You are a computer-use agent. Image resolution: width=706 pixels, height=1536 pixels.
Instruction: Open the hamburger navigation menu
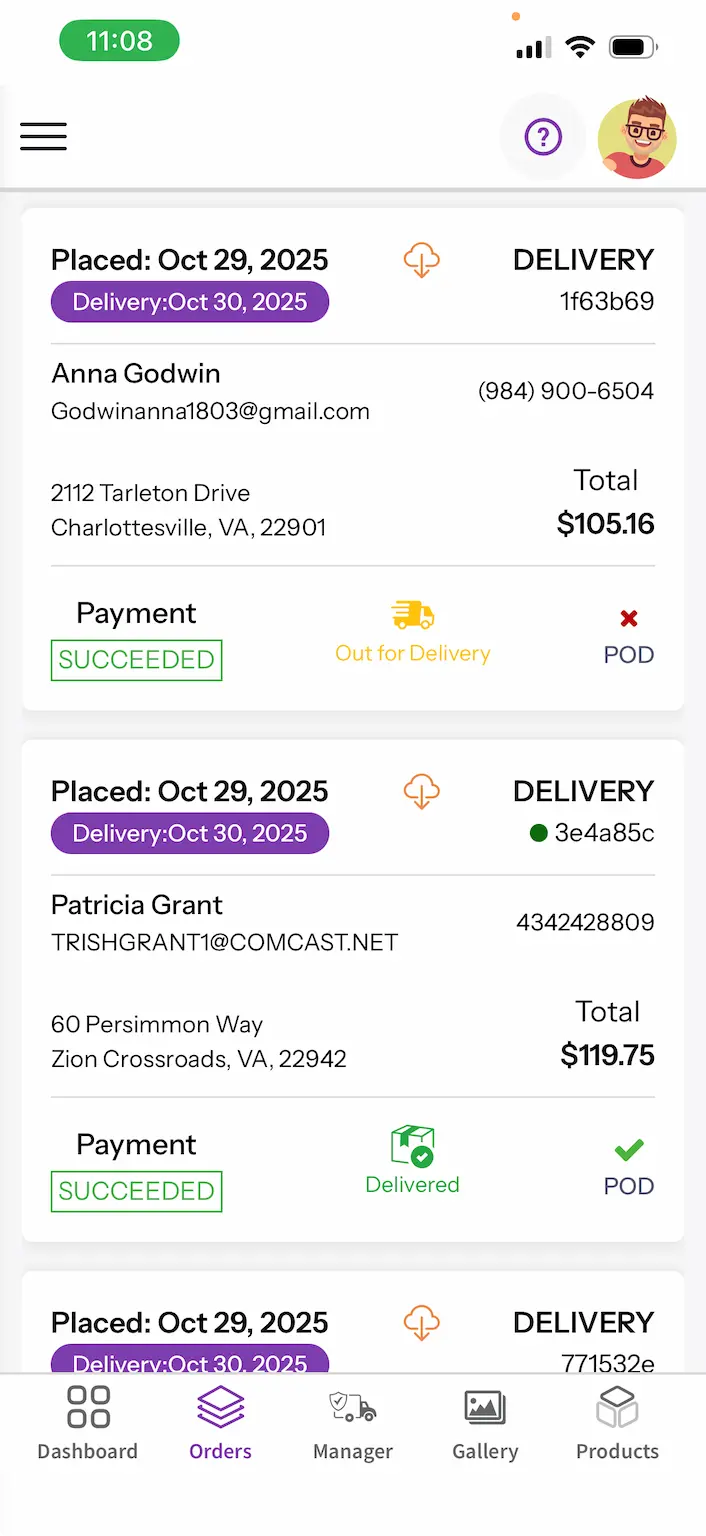coord(43,136)
